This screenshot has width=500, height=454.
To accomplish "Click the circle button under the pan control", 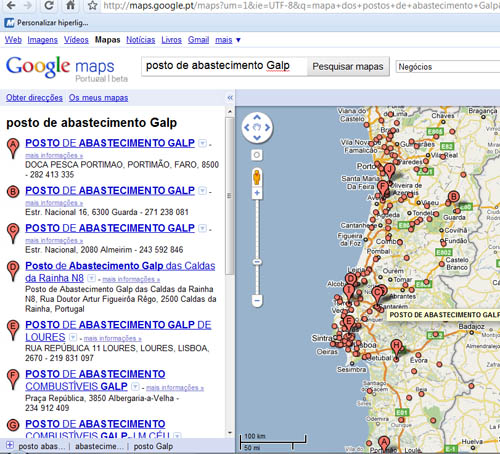I will click(x=257, y=155).
